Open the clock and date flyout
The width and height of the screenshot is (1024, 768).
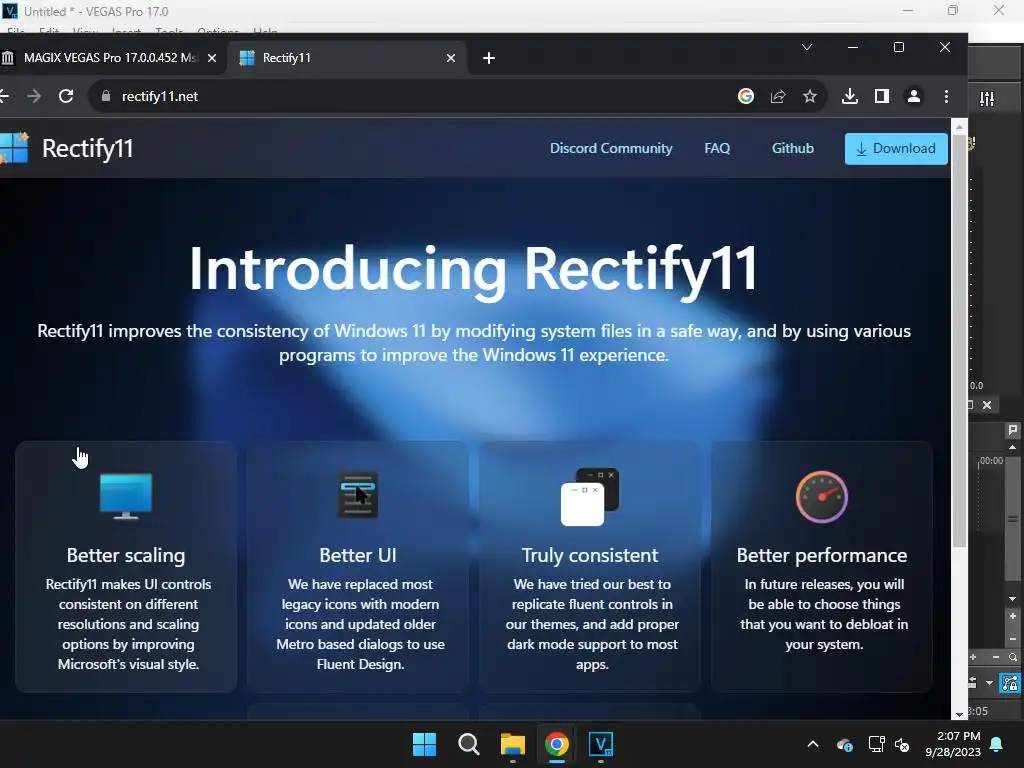953,744
